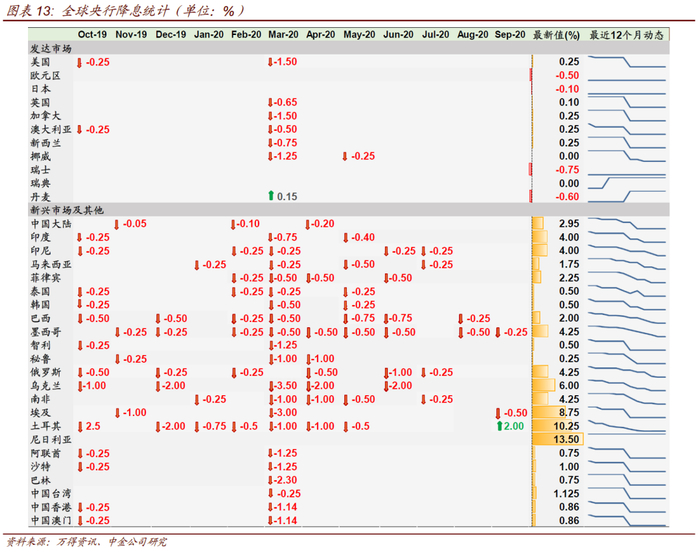
Task: Select the 马来西亚 row label
Action: click(x=51, y=264)
